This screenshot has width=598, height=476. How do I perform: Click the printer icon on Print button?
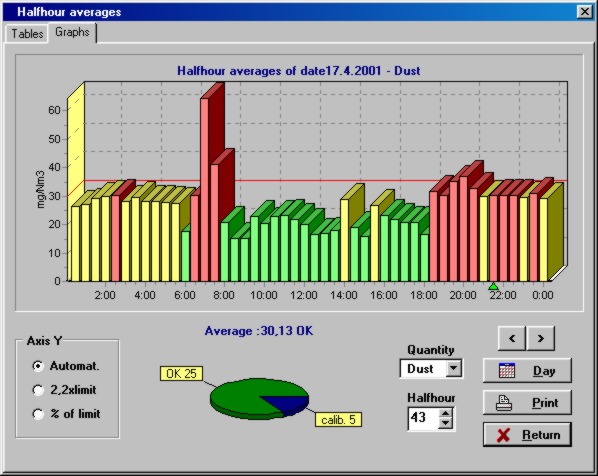pyautogui.click(x=504, y=403)
